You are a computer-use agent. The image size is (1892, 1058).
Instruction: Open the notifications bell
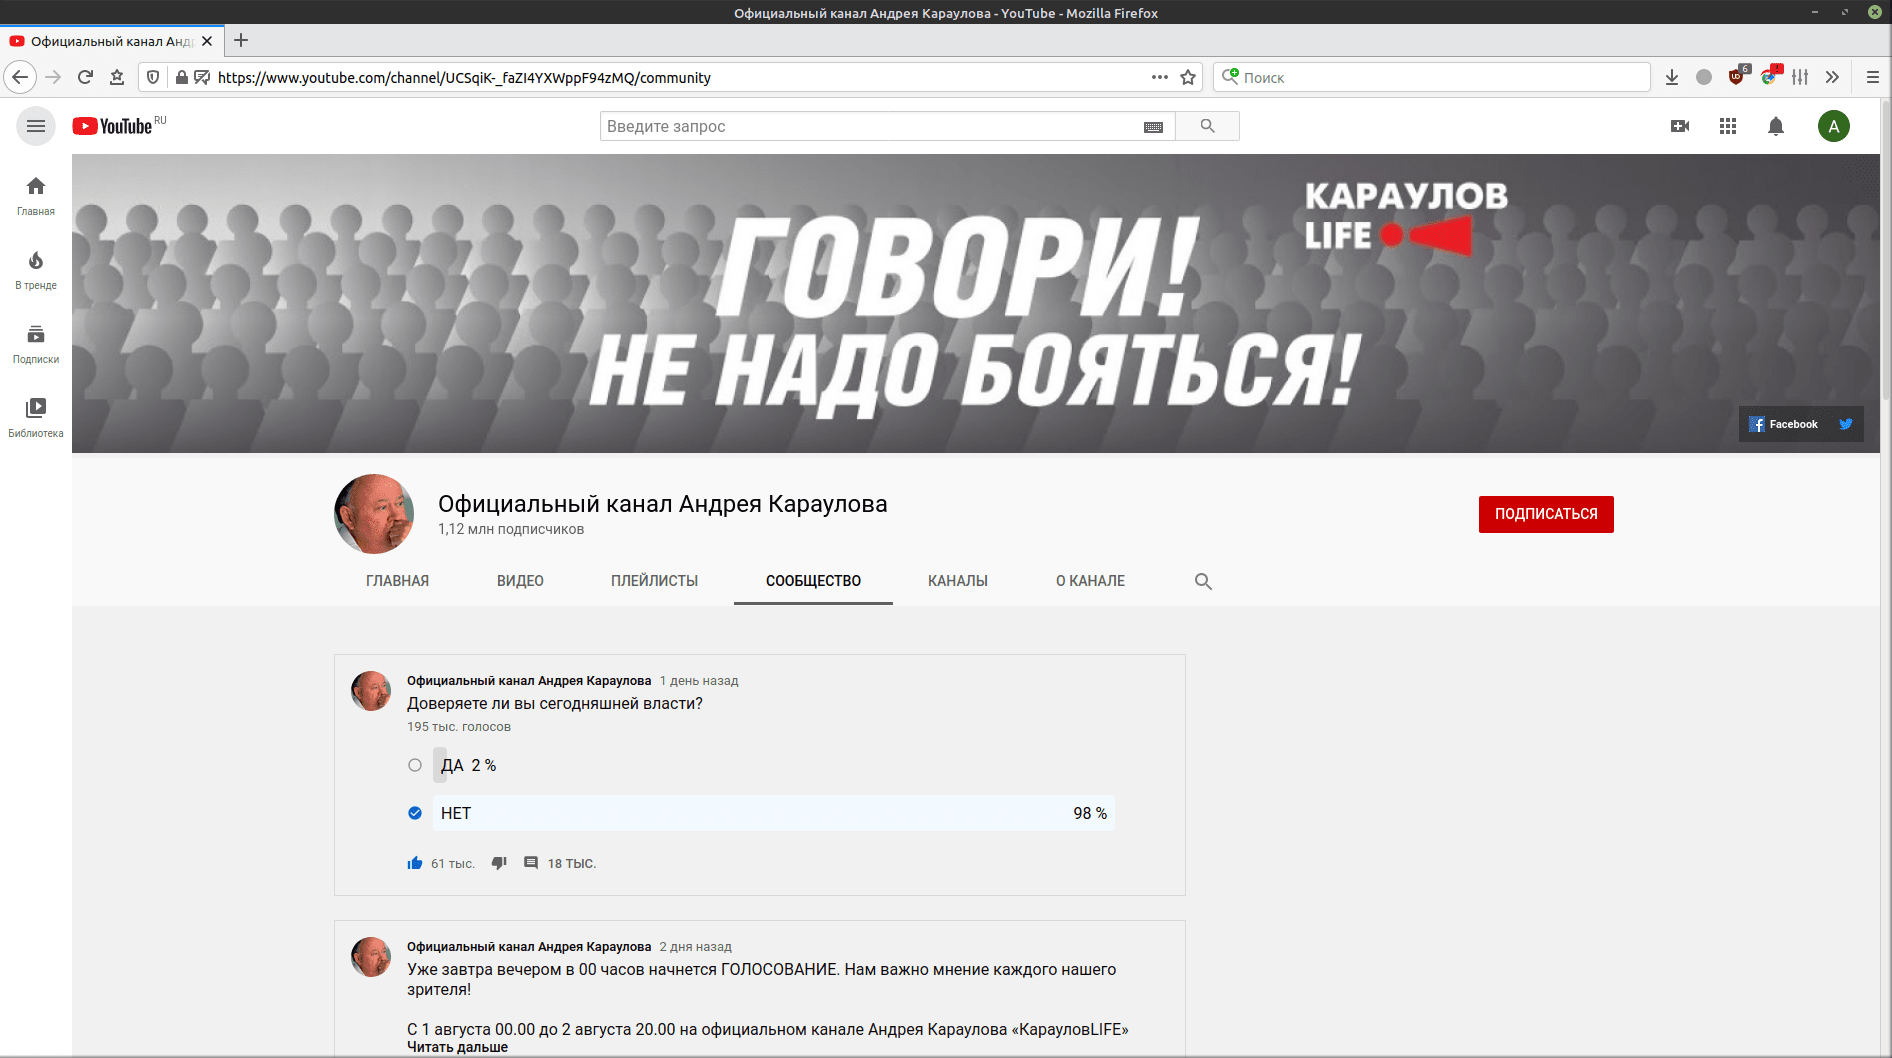tap(1776, 126)
